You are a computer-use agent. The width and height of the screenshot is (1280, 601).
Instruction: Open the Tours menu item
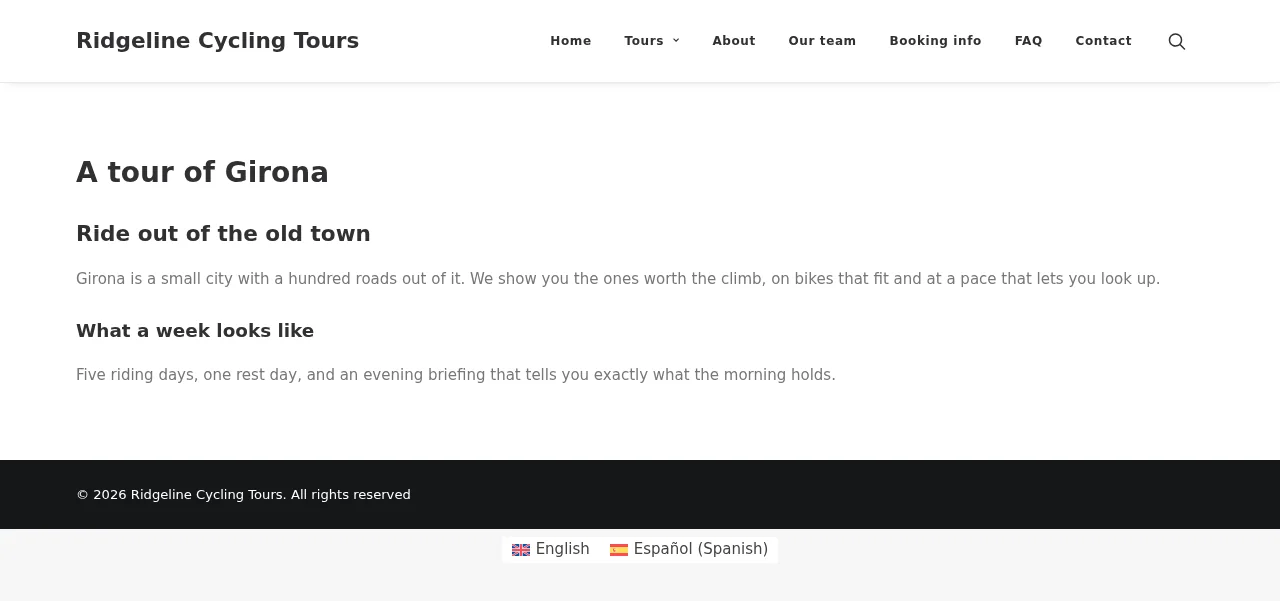[x=644, y=41]
